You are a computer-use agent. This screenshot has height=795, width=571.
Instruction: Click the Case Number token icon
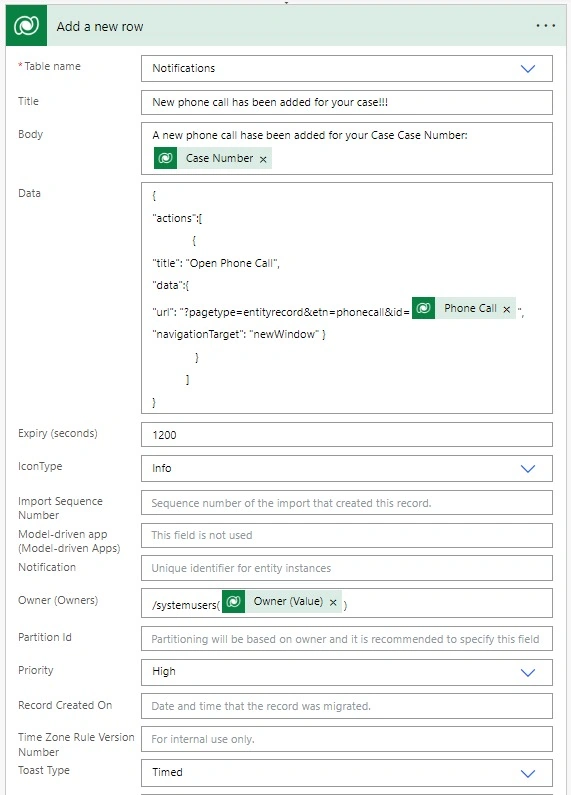pyautogui.click(x=165, y=158)
